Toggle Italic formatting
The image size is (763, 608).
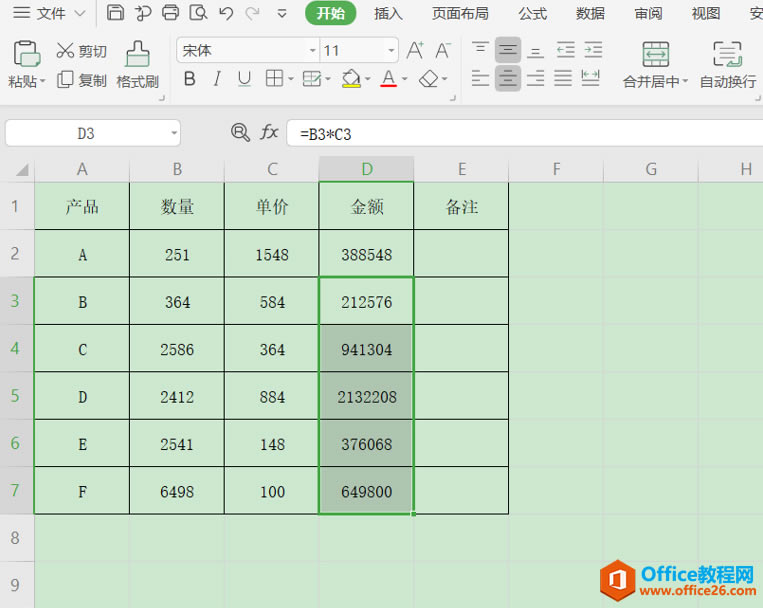pyautogui.click(x=217, y=78)
